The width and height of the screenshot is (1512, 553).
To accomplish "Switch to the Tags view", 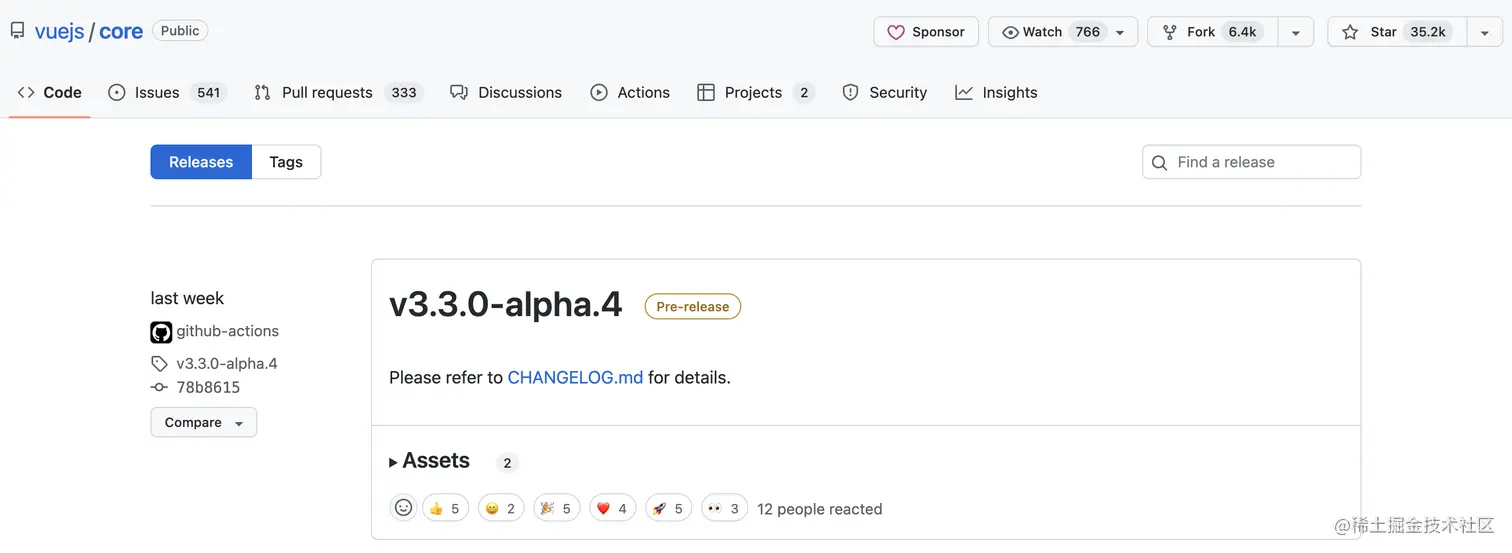I will pos(285,162).
